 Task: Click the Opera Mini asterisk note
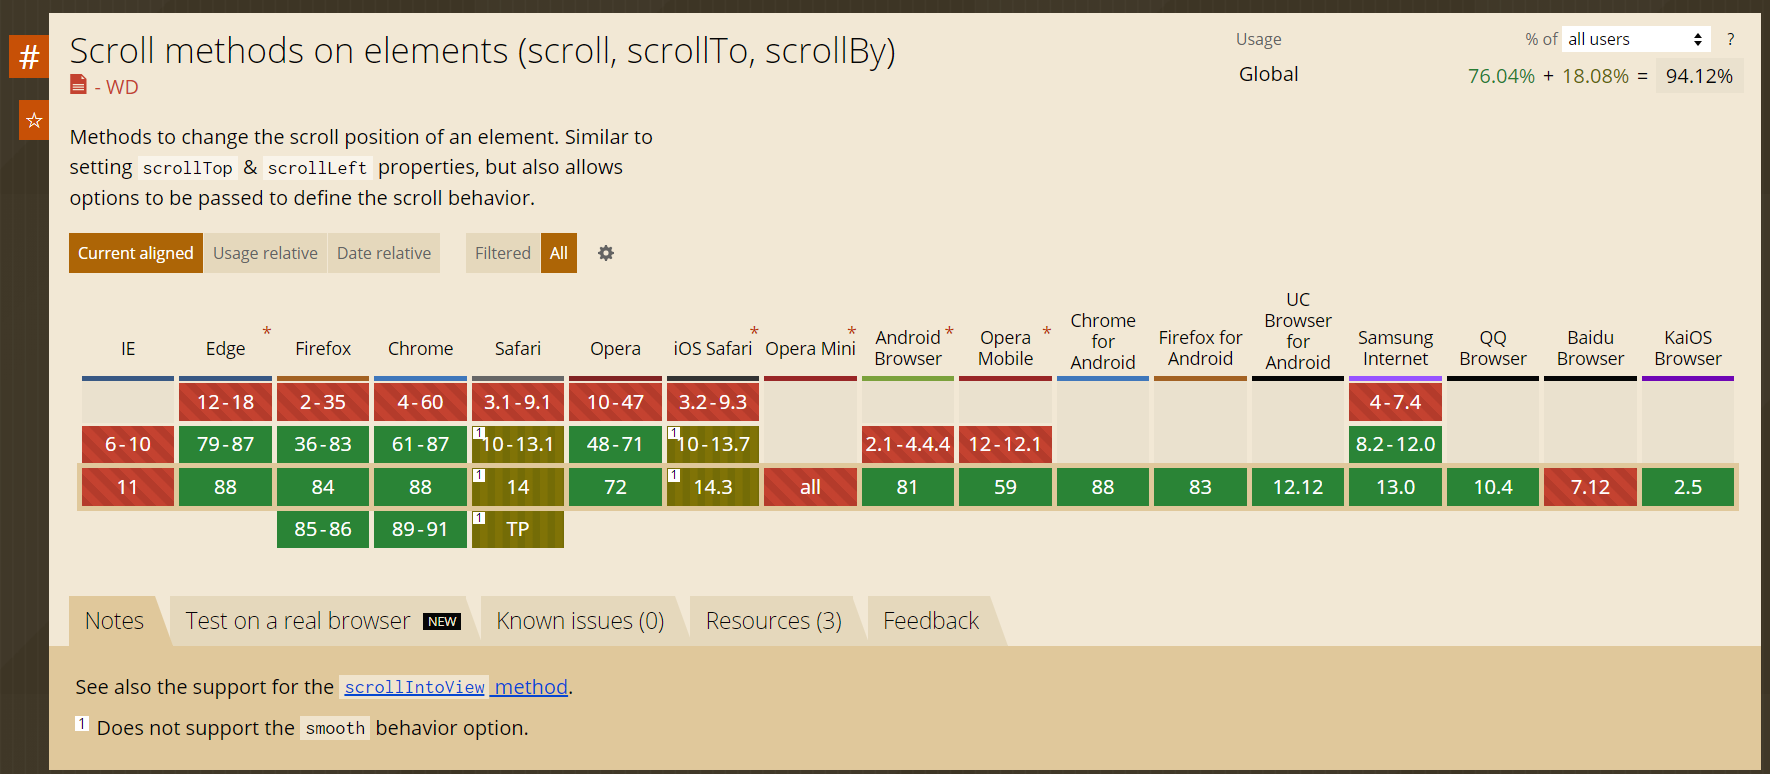[852, 331]
